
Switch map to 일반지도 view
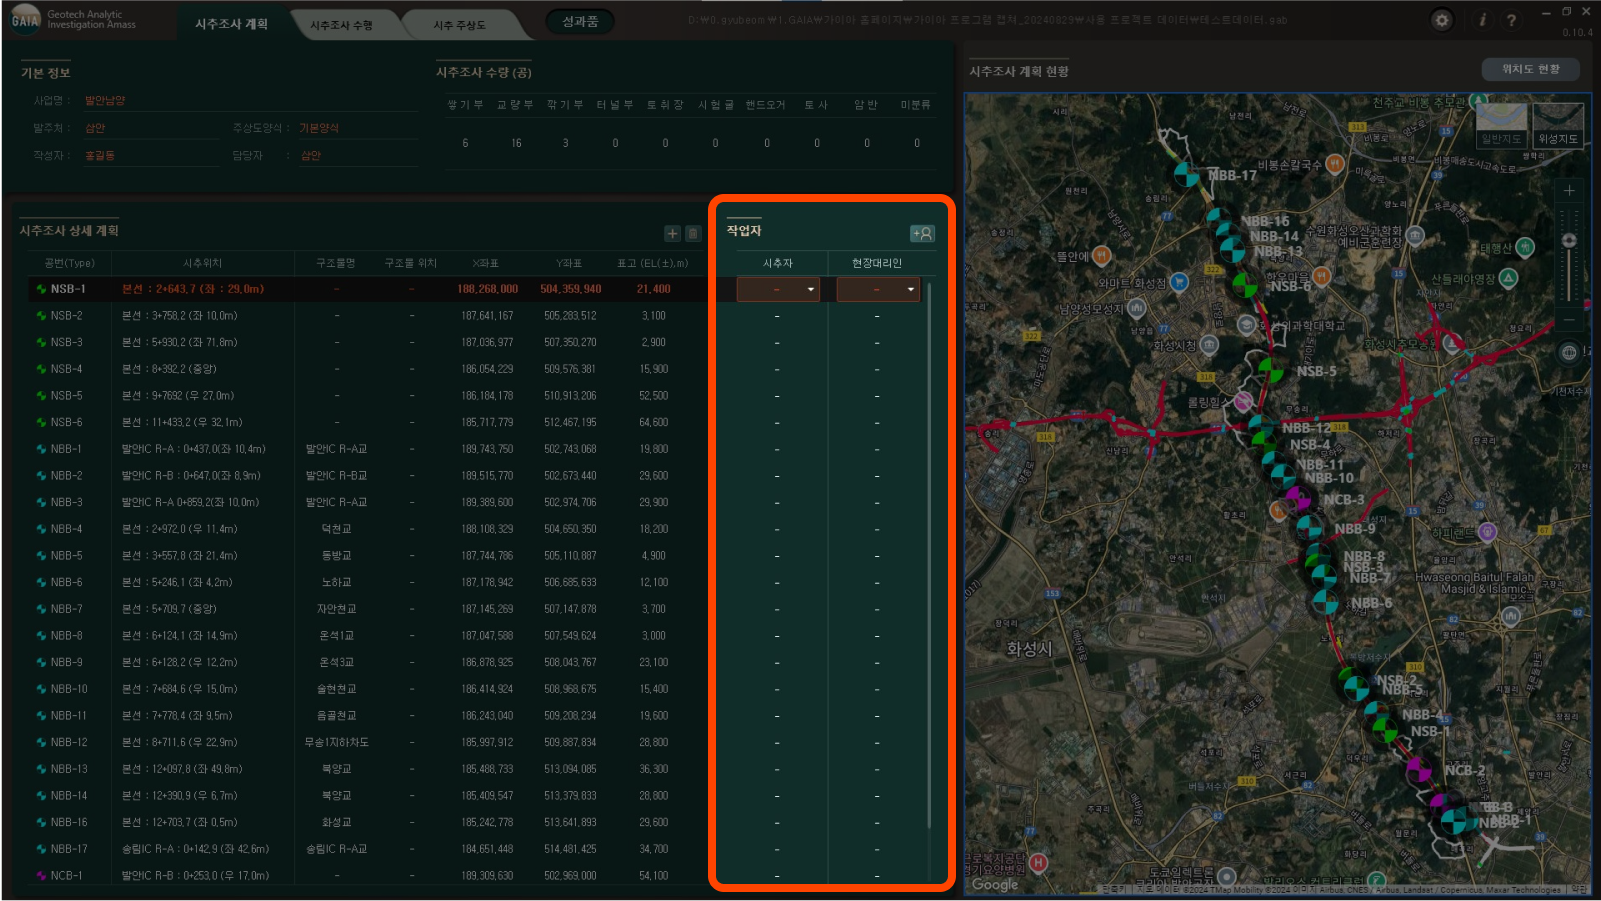(1501, 126)
